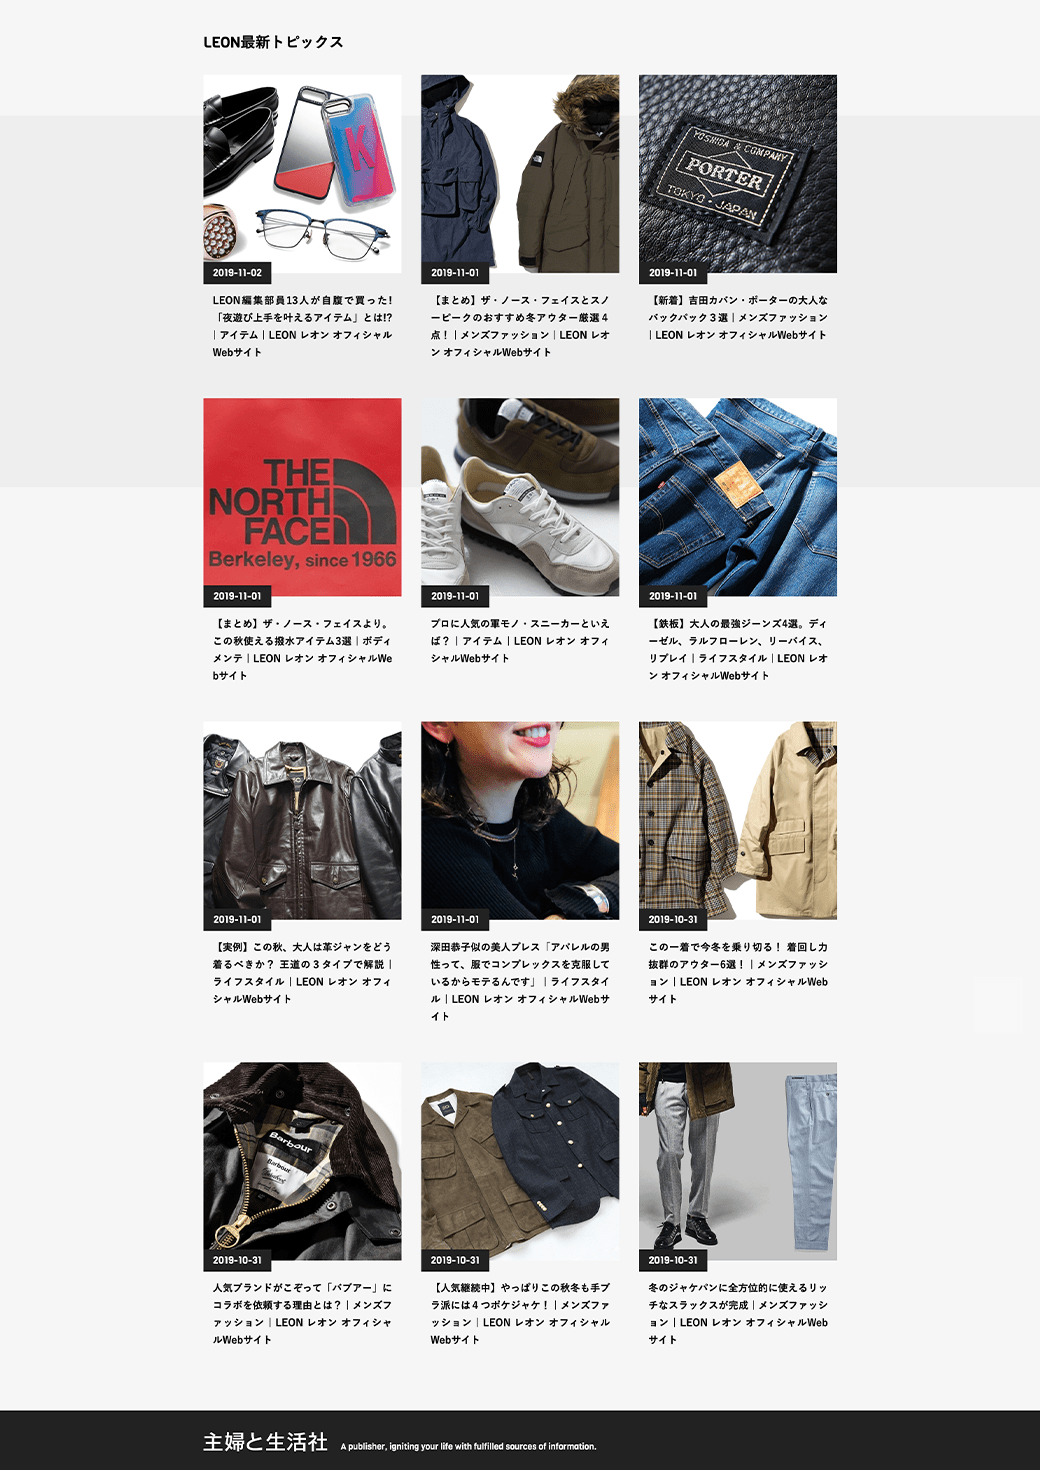1040x1470 pixels.
Task: Open the loafers and glasses article thumbnail
Action: [x=302, y=174]
